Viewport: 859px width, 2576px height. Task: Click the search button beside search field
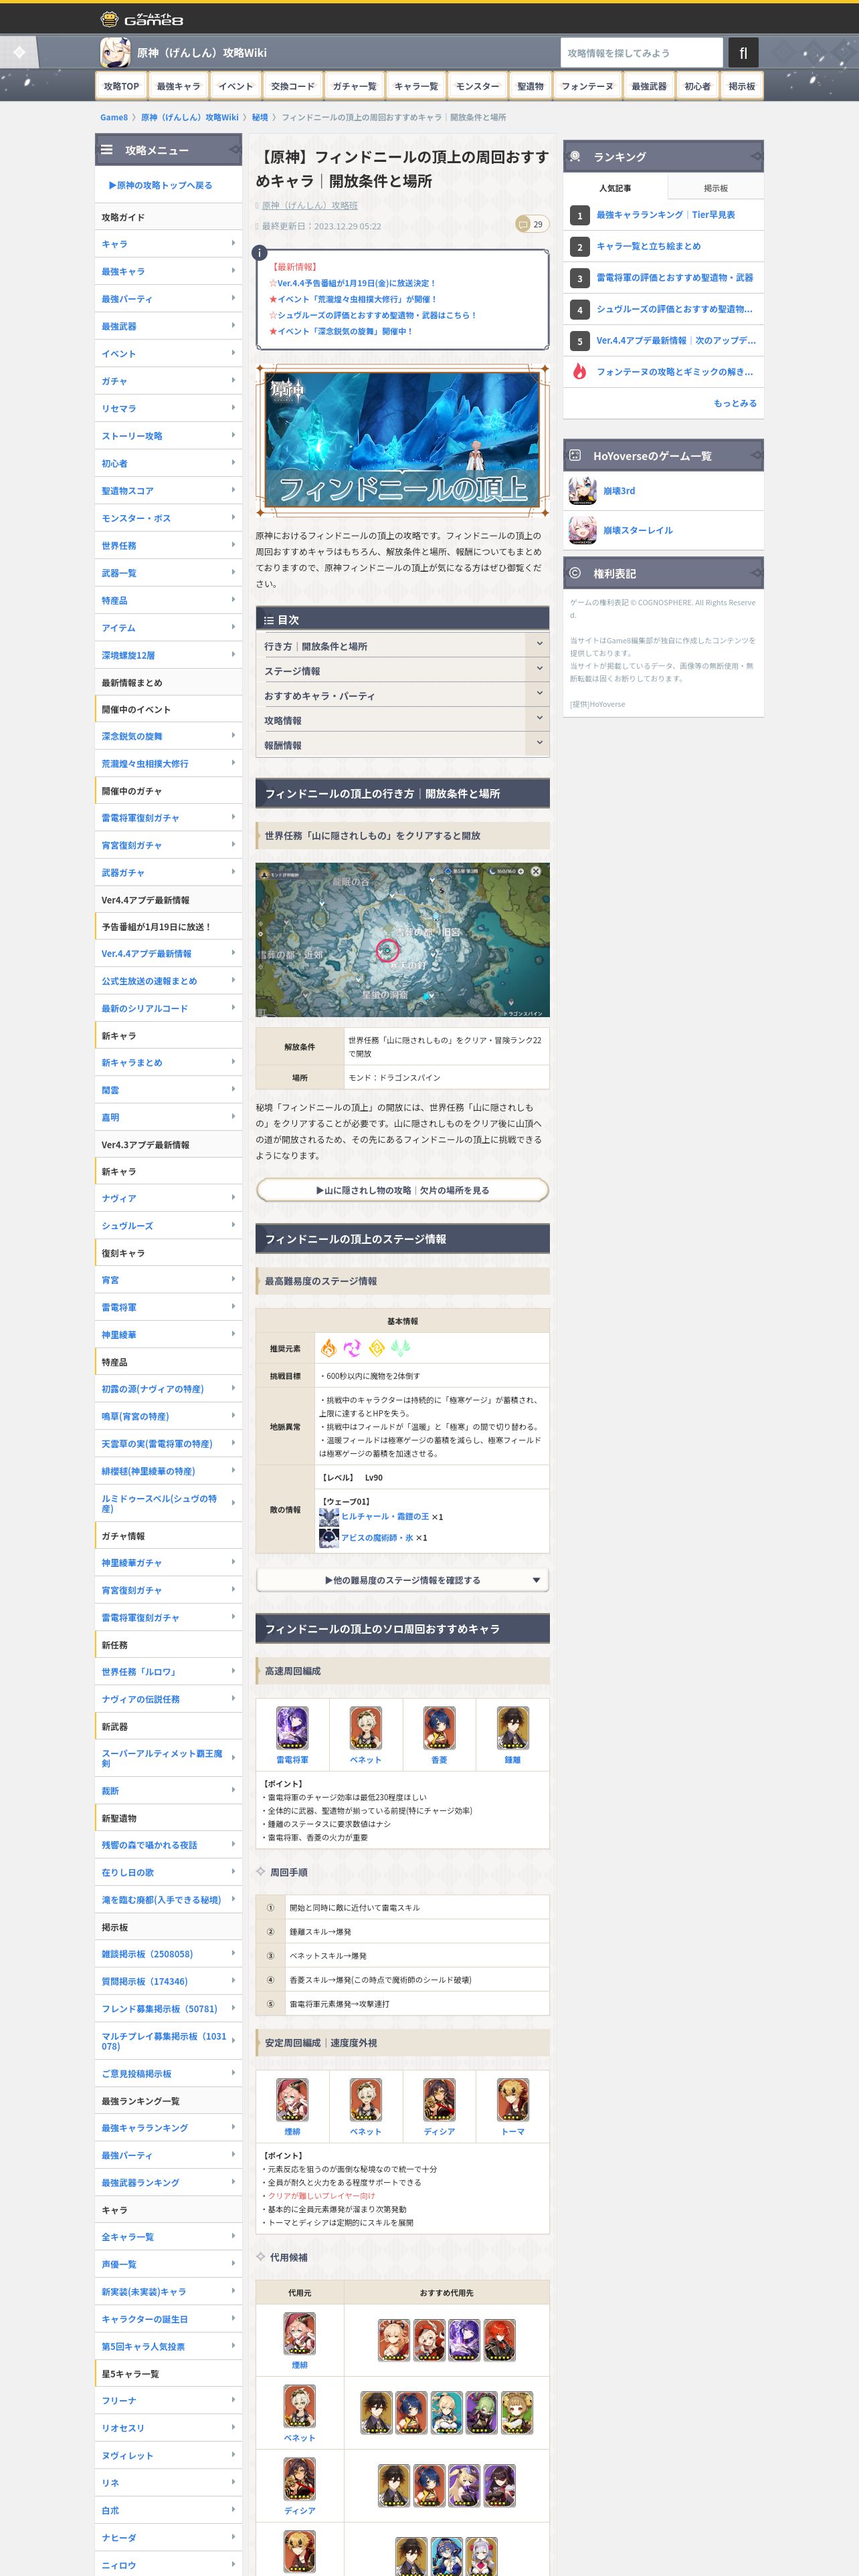pyautogui.click(x=743, y=53)
